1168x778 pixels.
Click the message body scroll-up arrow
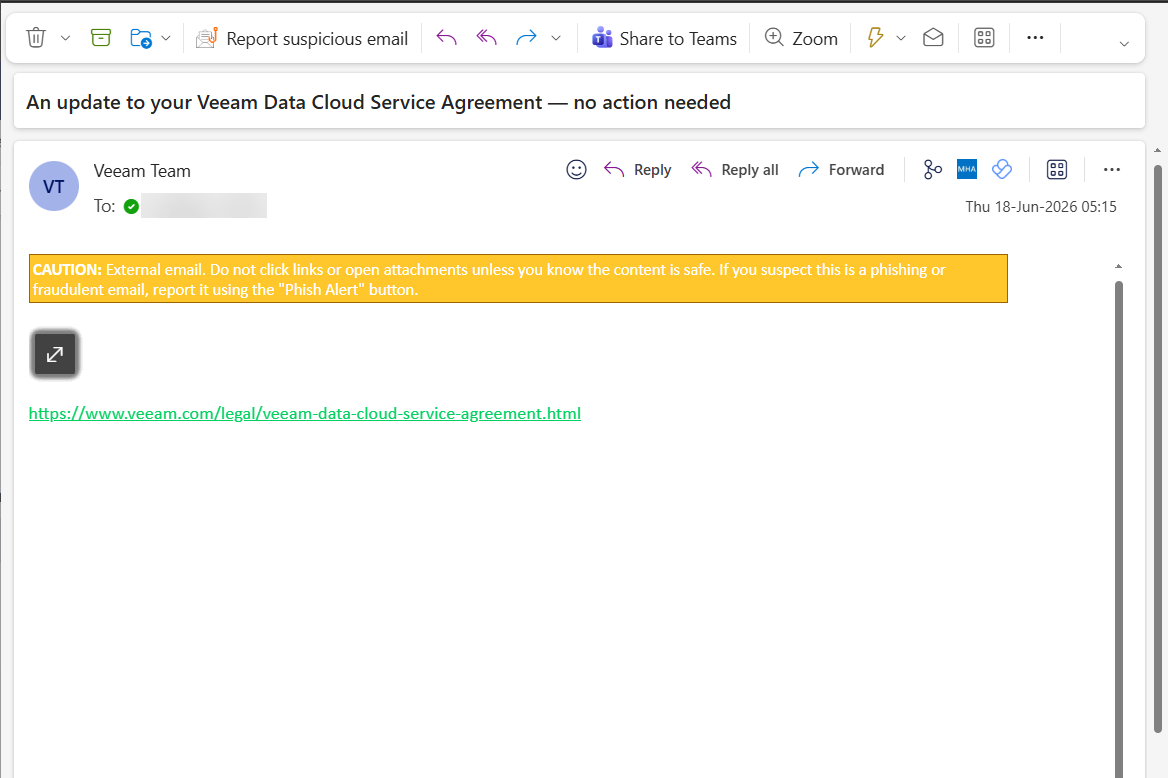tap(1118, 266)
